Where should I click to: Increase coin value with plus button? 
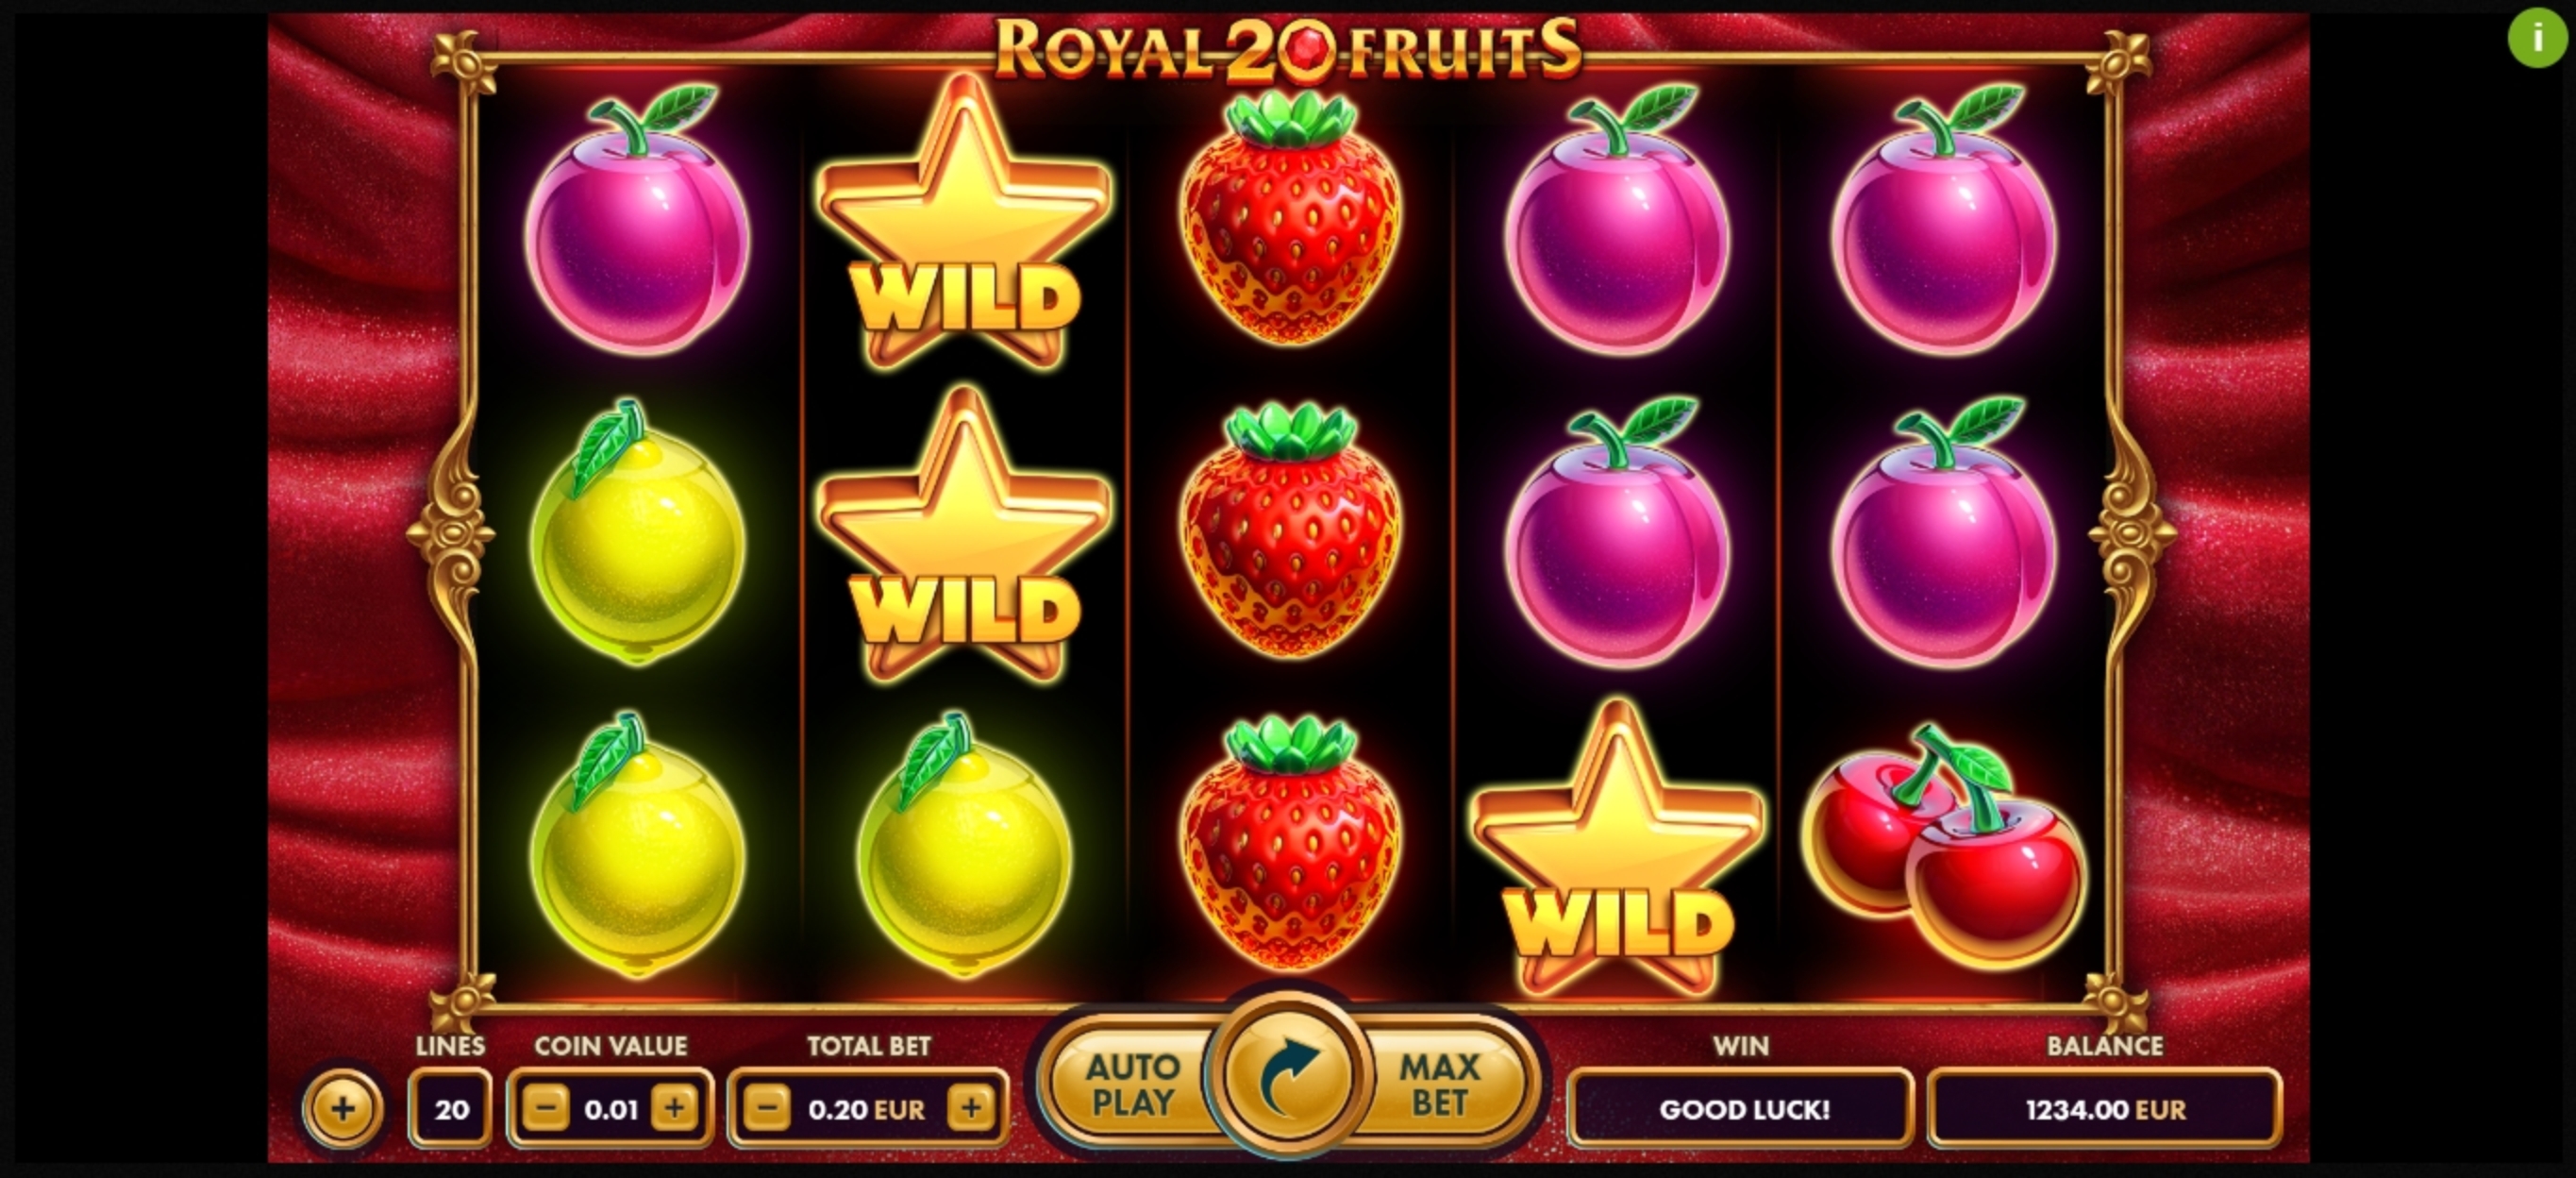point(674,1108)
